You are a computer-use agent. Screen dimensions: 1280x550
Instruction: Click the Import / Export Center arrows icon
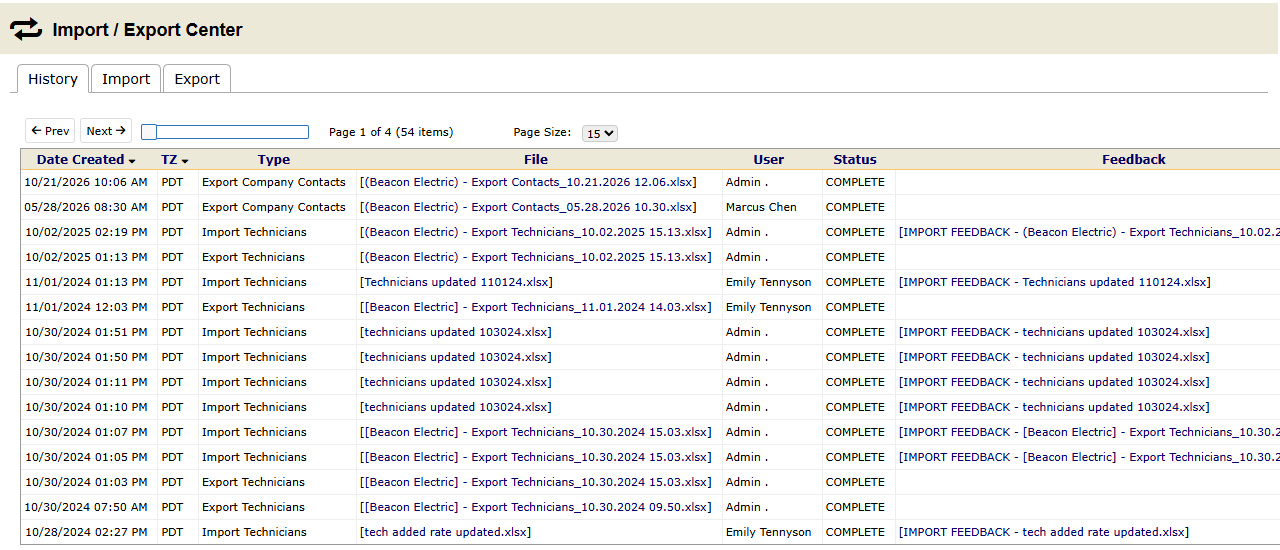[27, 30]
